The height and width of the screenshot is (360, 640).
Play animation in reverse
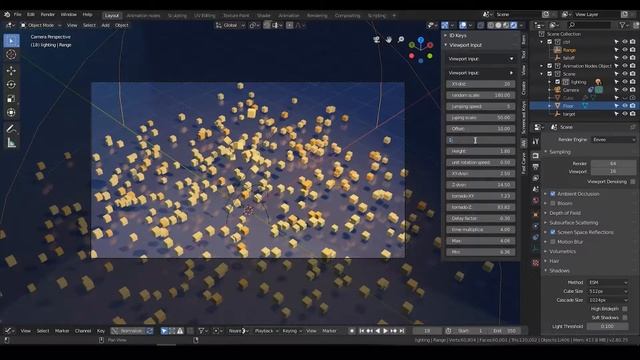click(x=378, y=331)
